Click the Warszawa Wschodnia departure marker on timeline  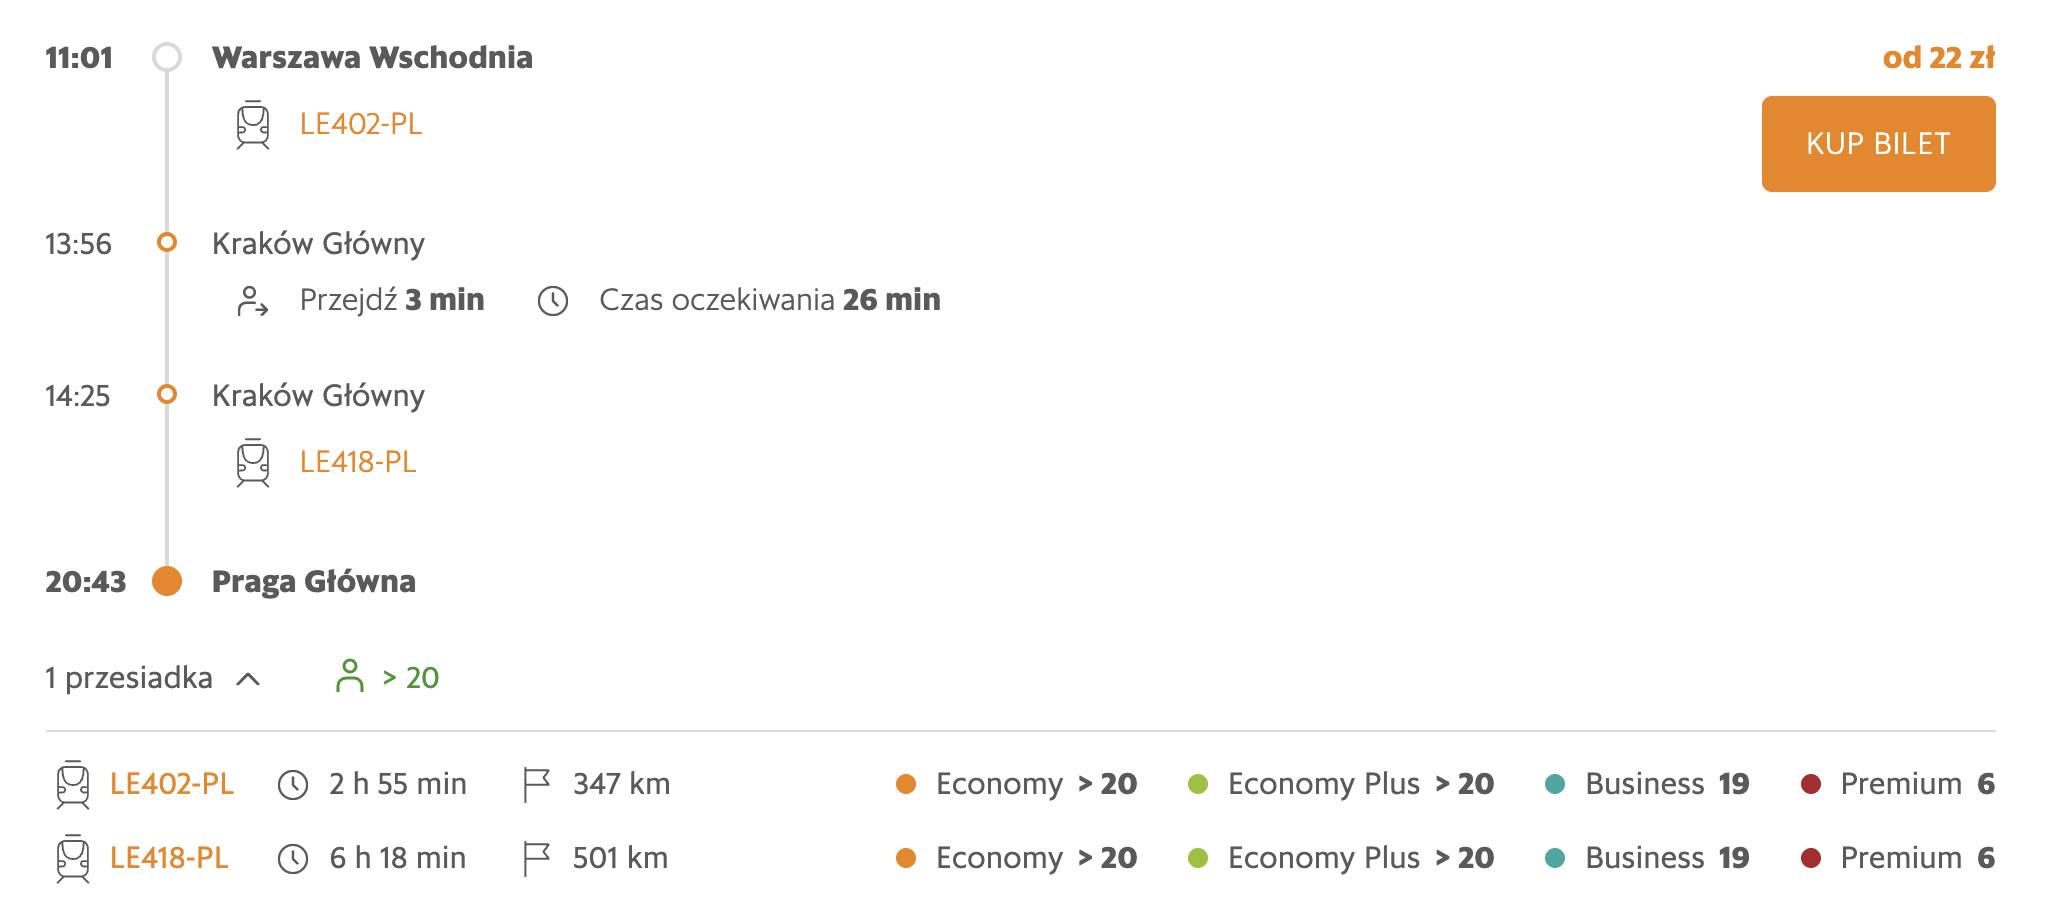[x=167, y=57]
